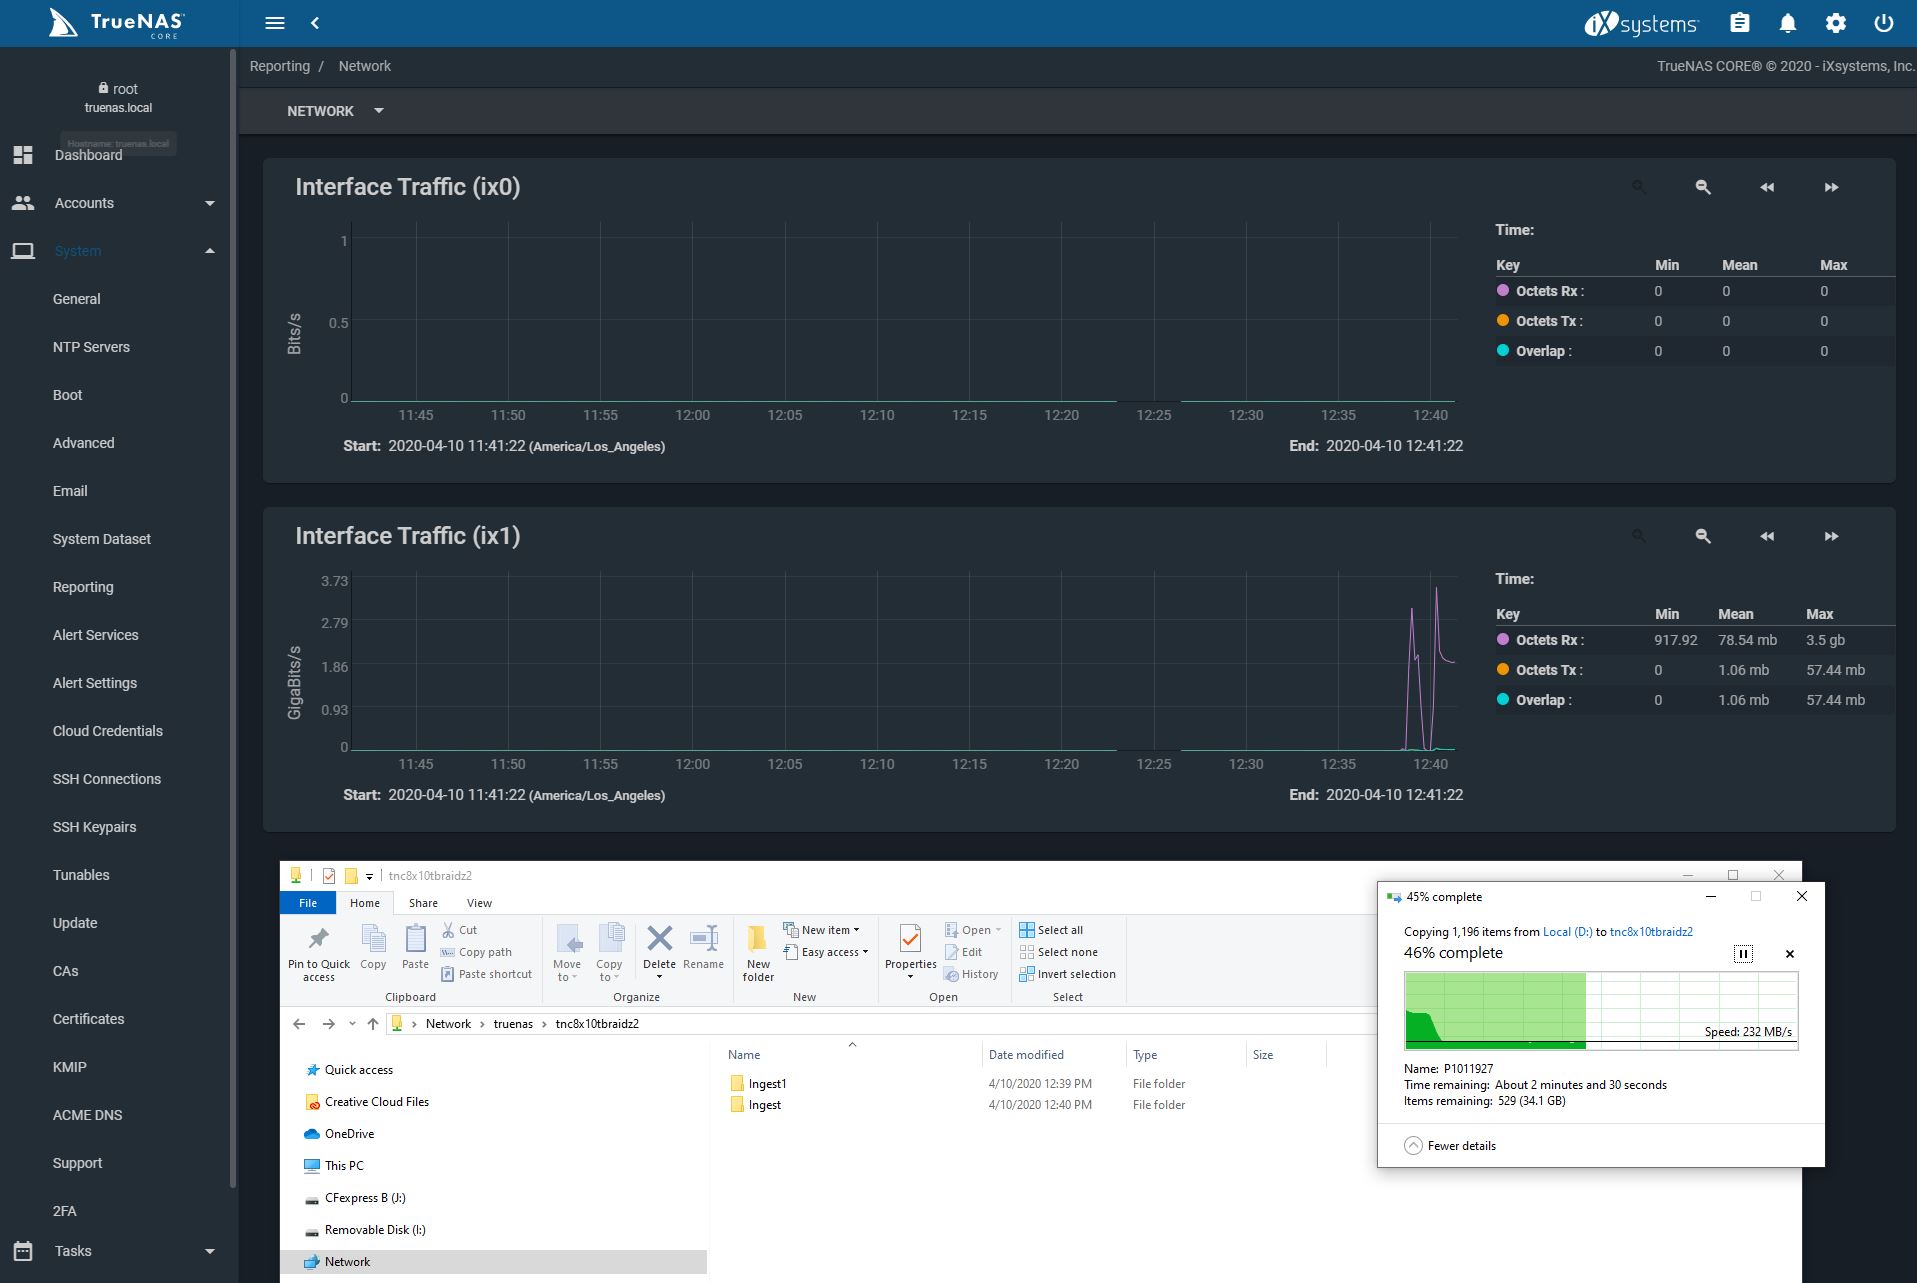Open the alerts bell icon
This screenshot has height=1283, width=1917.
tap(1788, 23)
